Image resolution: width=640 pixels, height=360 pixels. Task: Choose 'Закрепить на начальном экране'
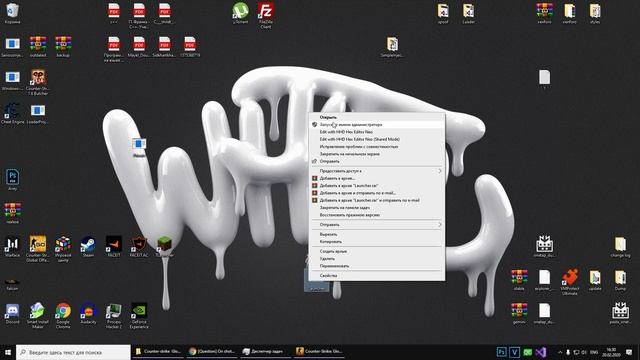pyautogui.click(x=377, y=154)
